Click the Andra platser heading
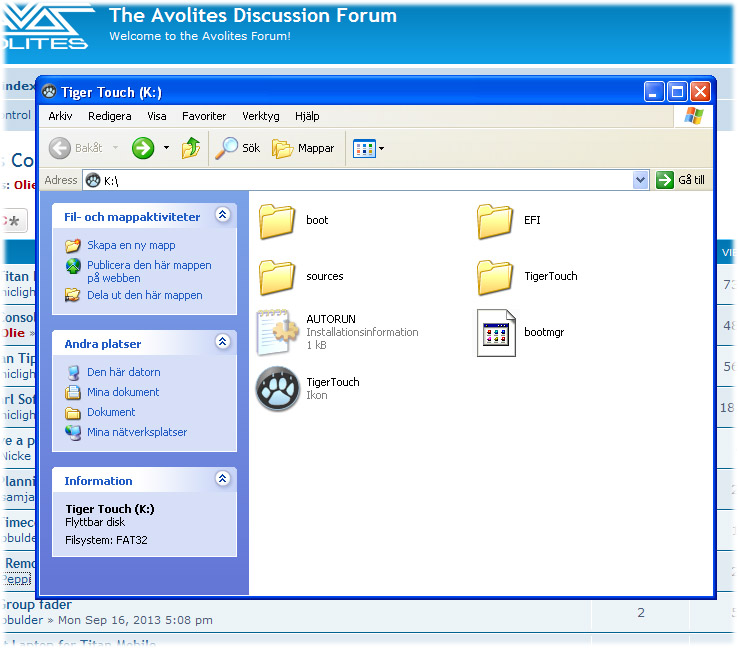 click(103, 344)
